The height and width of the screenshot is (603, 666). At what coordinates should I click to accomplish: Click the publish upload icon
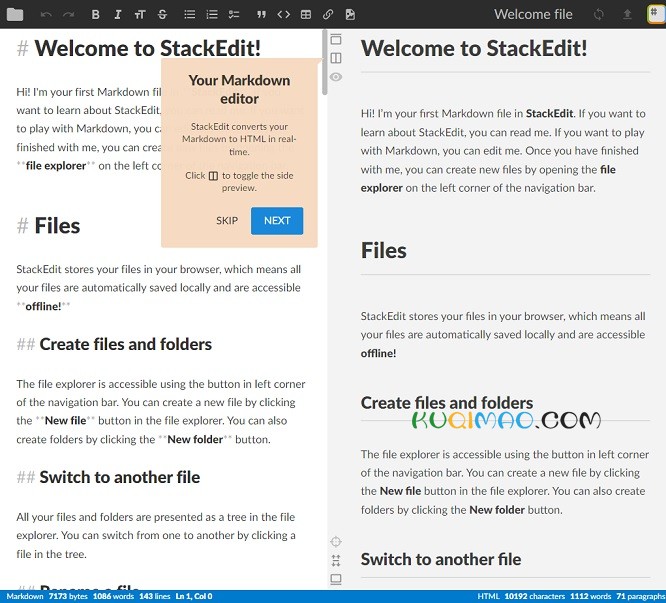[627, 14]
